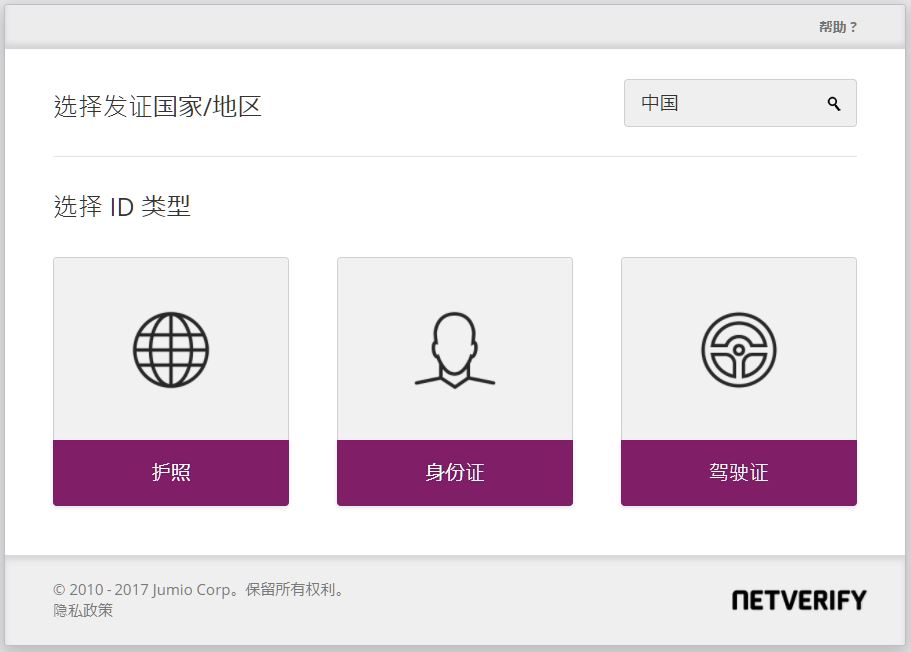Click the empty top gray header bar
Image resolution: width=911 pixels, height=652 pixels.
(x=400, y=27)
